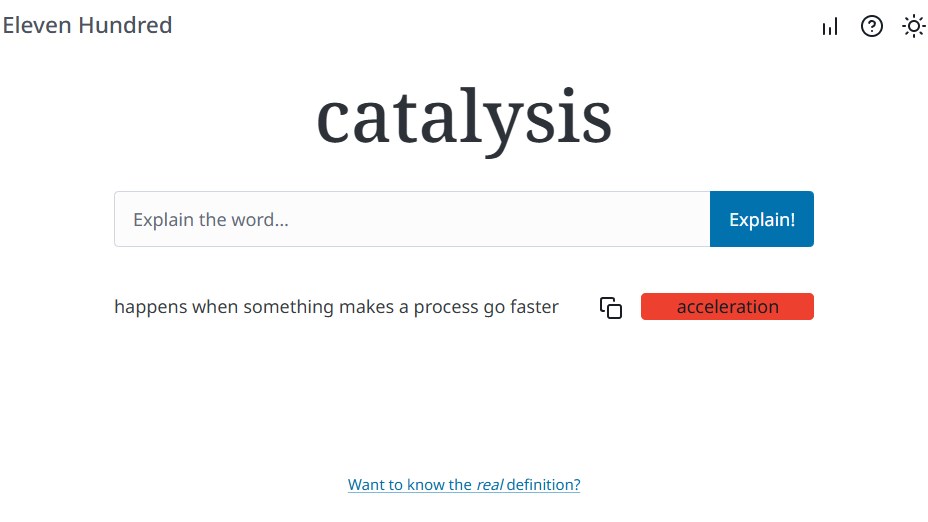Show the how-to-play help dialog
The width and height of the screenshot is (928, 522).
[x=872, y=27]
